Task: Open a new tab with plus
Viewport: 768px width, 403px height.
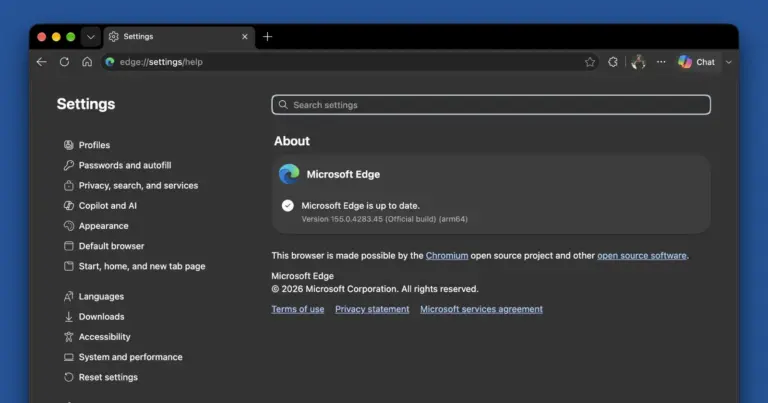Action: point(267,37)
